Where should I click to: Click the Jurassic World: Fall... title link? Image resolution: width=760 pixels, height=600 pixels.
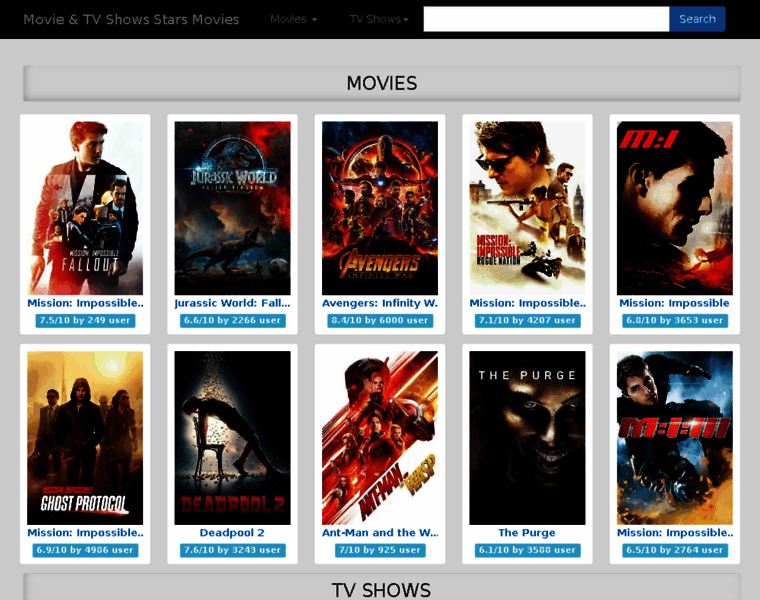(233, 303)
